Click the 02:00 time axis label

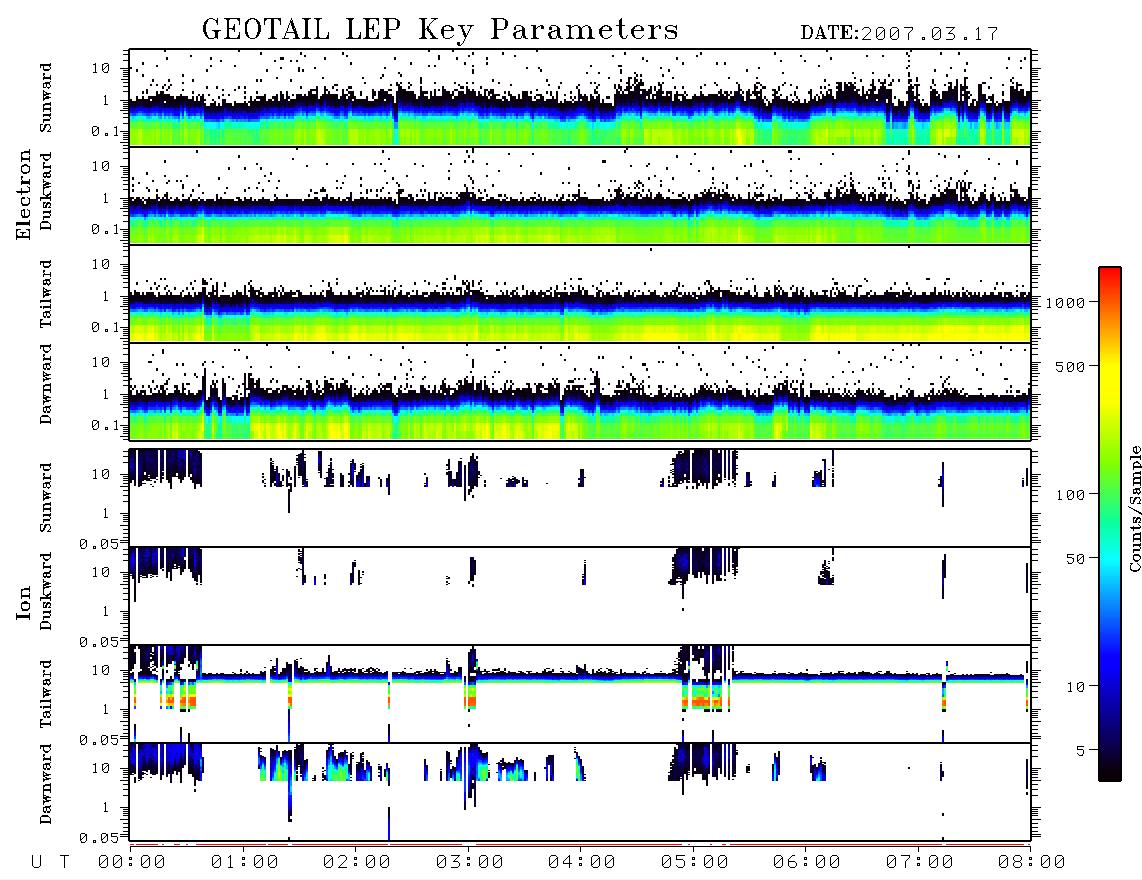(357, 863)
